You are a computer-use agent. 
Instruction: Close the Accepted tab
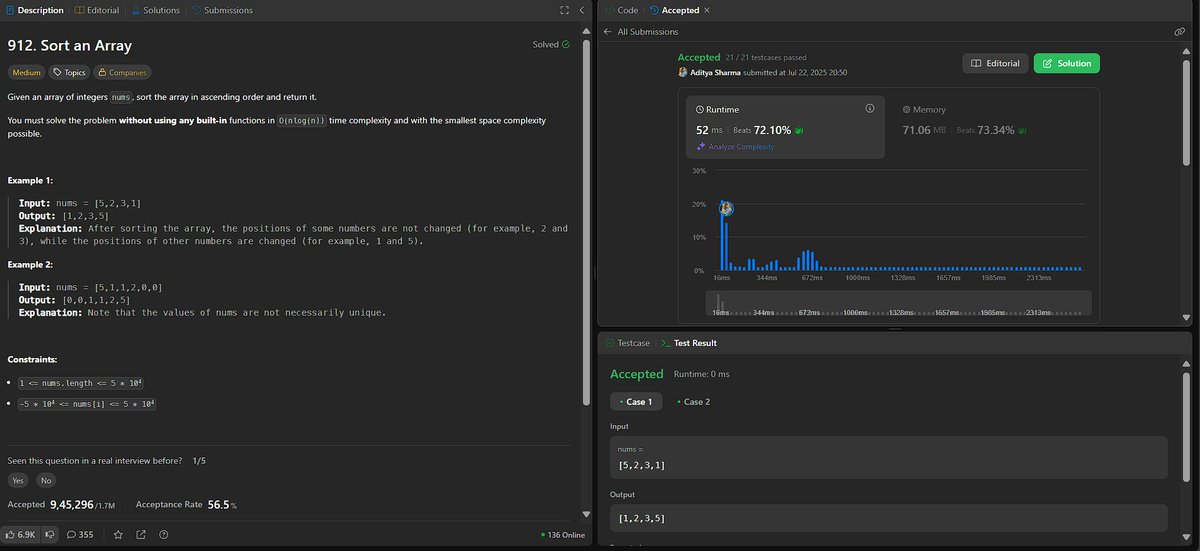tap(708, 10)
